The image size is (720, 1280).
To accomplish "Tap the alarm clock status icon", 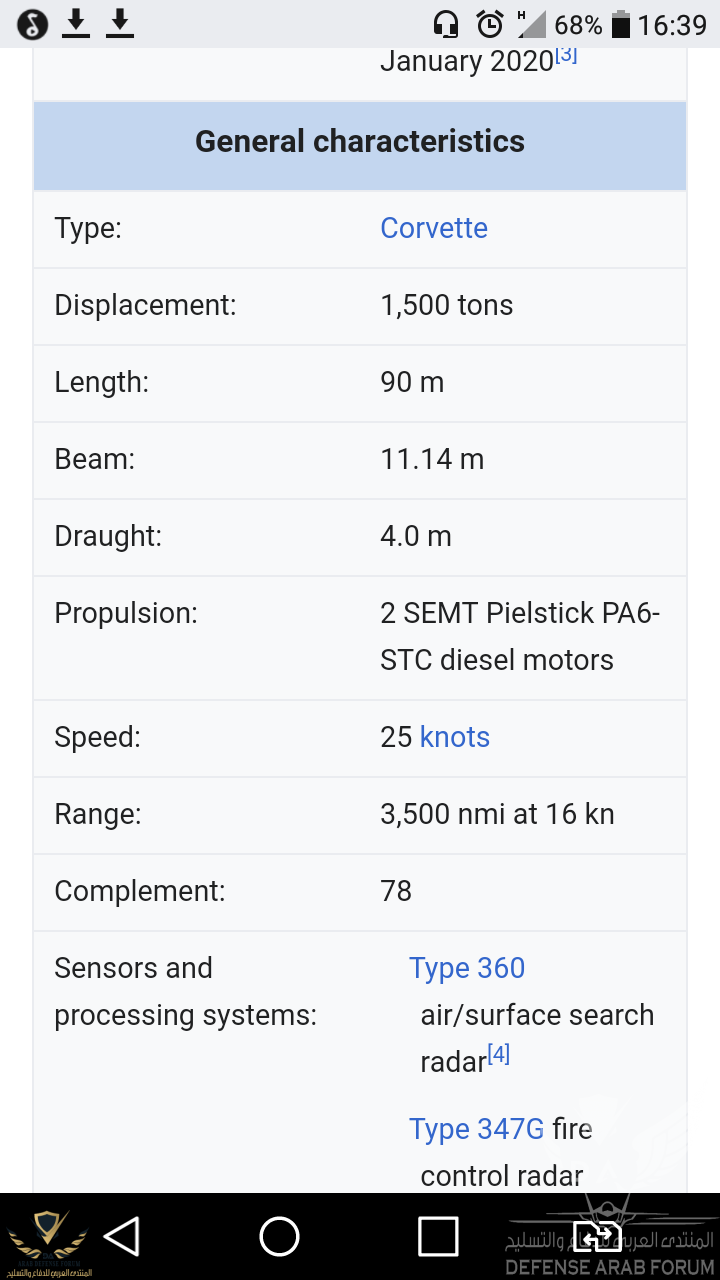I will (490, 24).
